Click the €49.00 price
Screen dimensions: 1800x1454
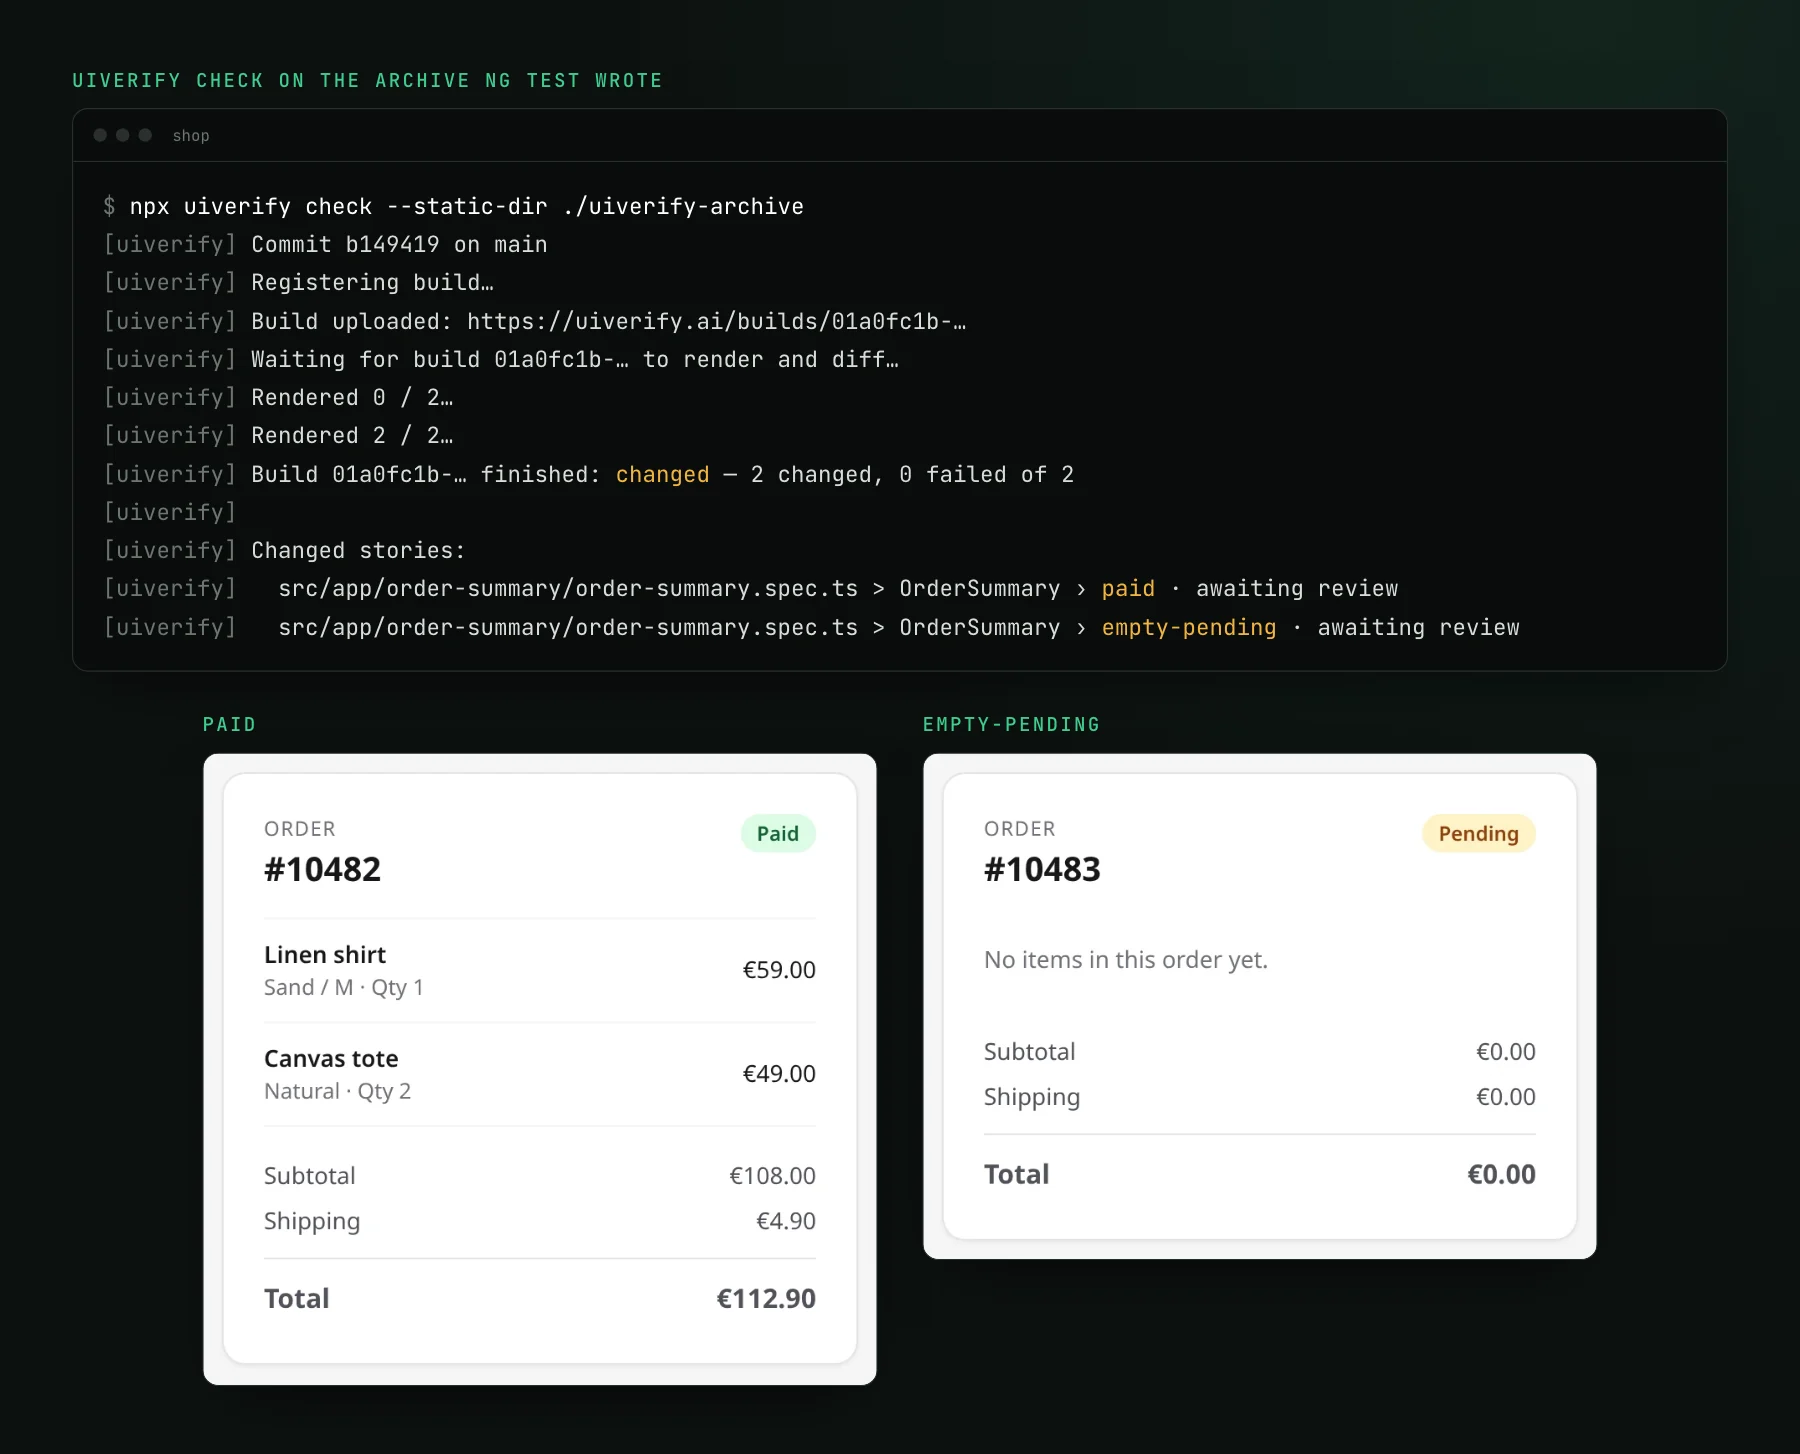point(779,1073)
